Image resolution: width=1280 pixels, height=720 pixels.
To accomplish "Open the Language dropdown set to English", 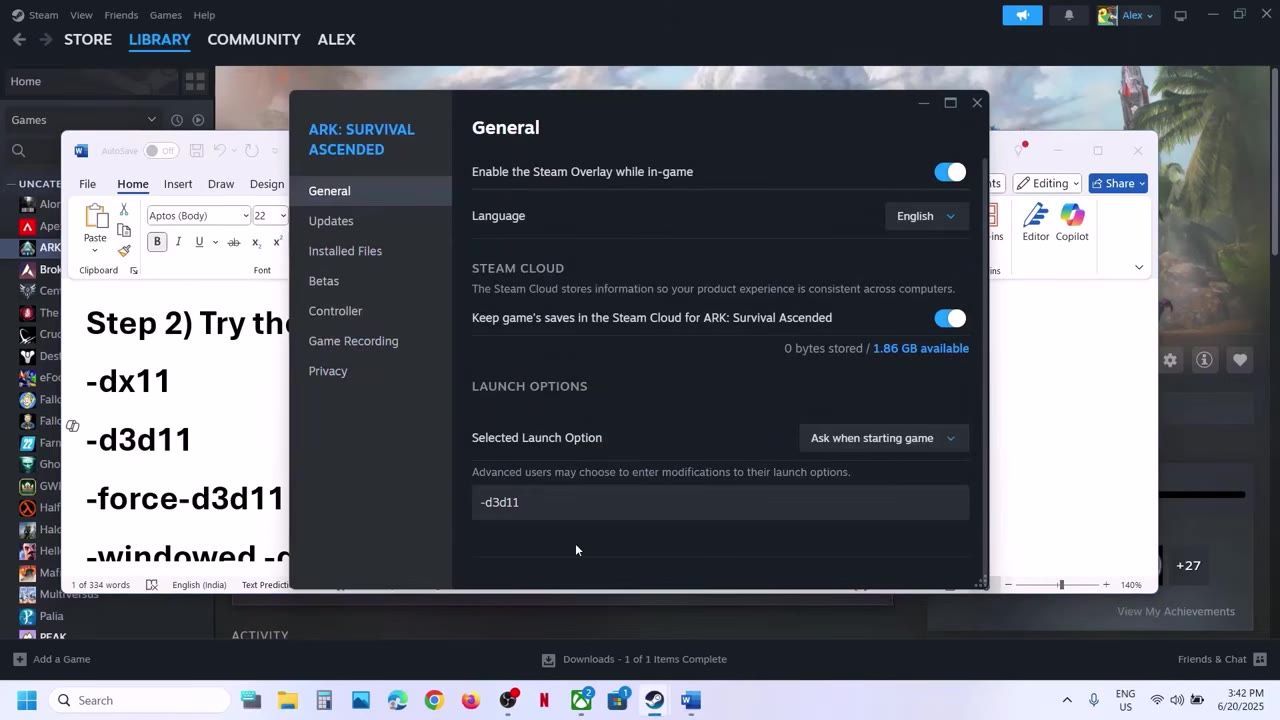I will pos(927,216).
